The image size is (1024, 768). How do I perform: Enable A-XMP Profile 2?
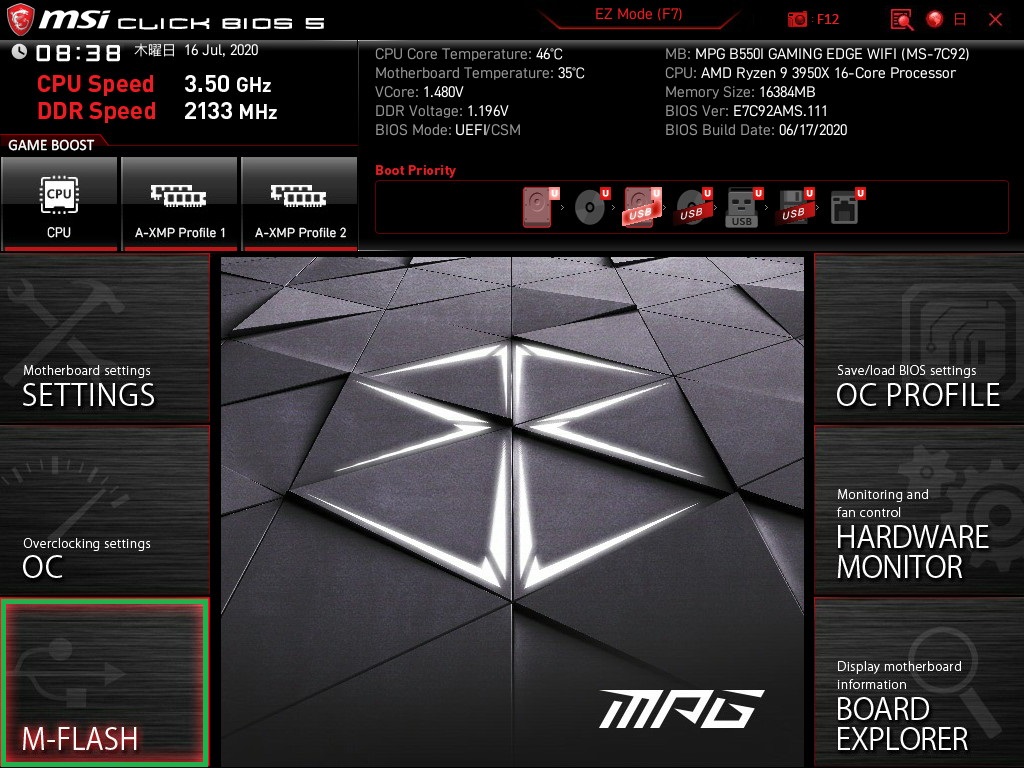[x=300, y=203]
